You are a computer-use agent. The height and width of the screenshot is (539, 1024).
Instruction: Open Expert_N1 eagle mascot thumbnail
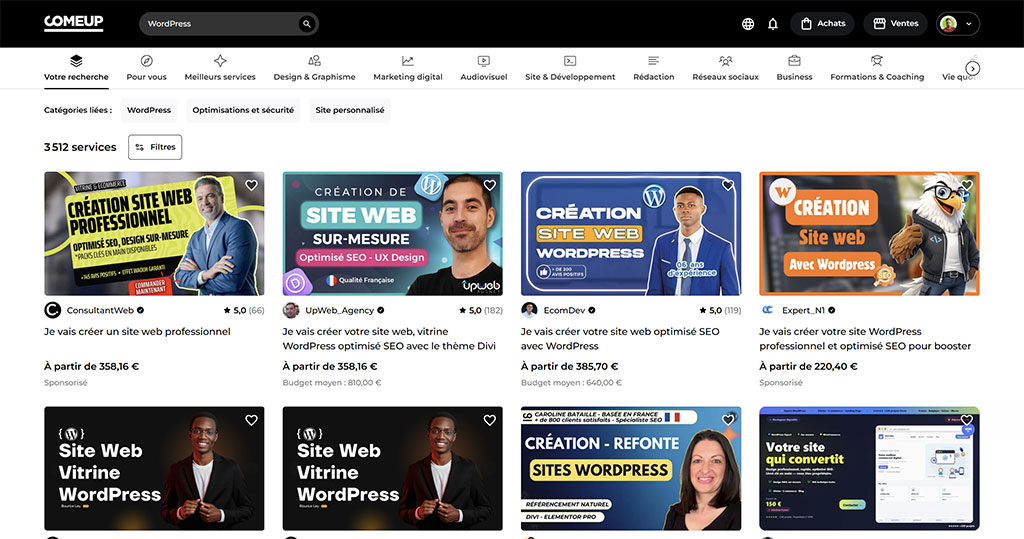click(869, 233)
